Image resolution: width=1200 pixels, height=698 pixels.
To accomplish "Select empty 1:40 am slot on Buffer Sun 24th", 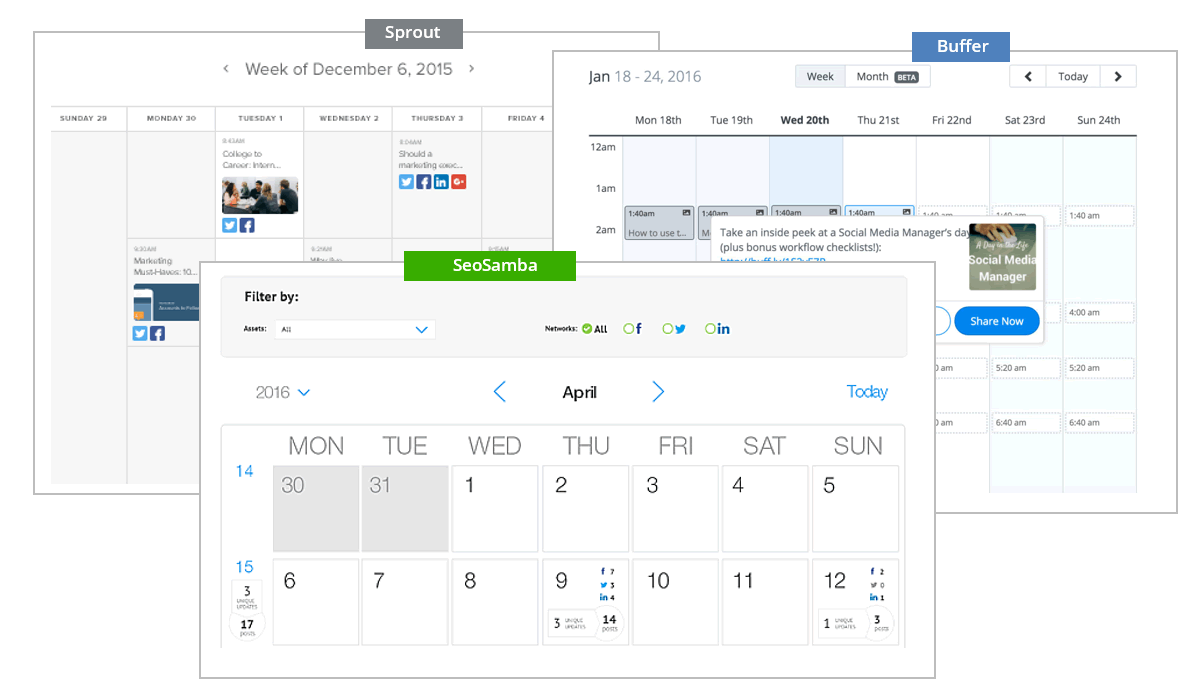I will coord(1099,216).
